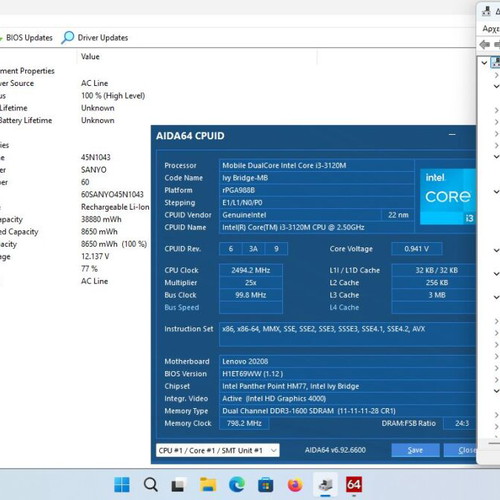Click the Value column header

[90, 57]
